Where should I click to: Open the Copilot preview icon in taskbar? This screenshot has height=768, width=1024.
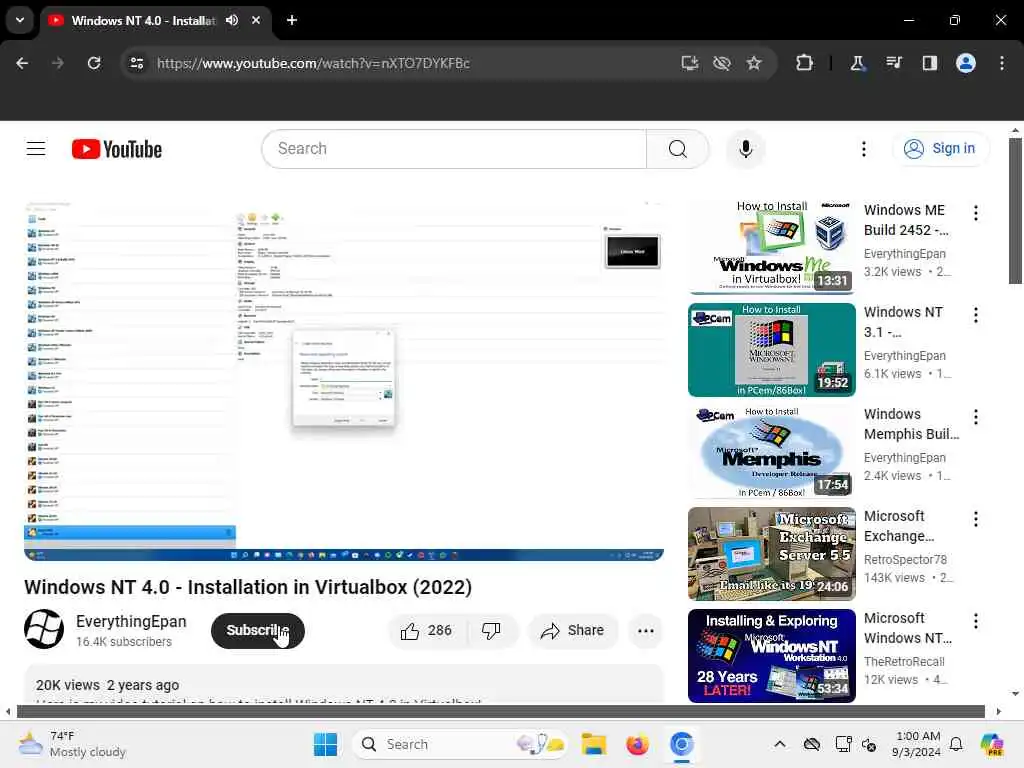coord(992,744)
